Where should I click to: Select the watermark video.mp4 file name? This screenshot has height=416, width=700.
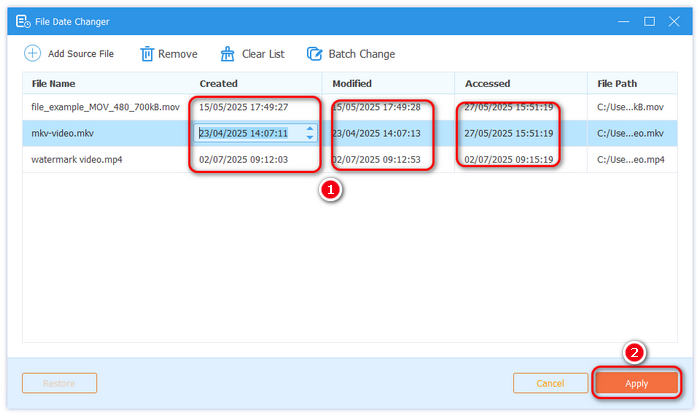[77, 159]
